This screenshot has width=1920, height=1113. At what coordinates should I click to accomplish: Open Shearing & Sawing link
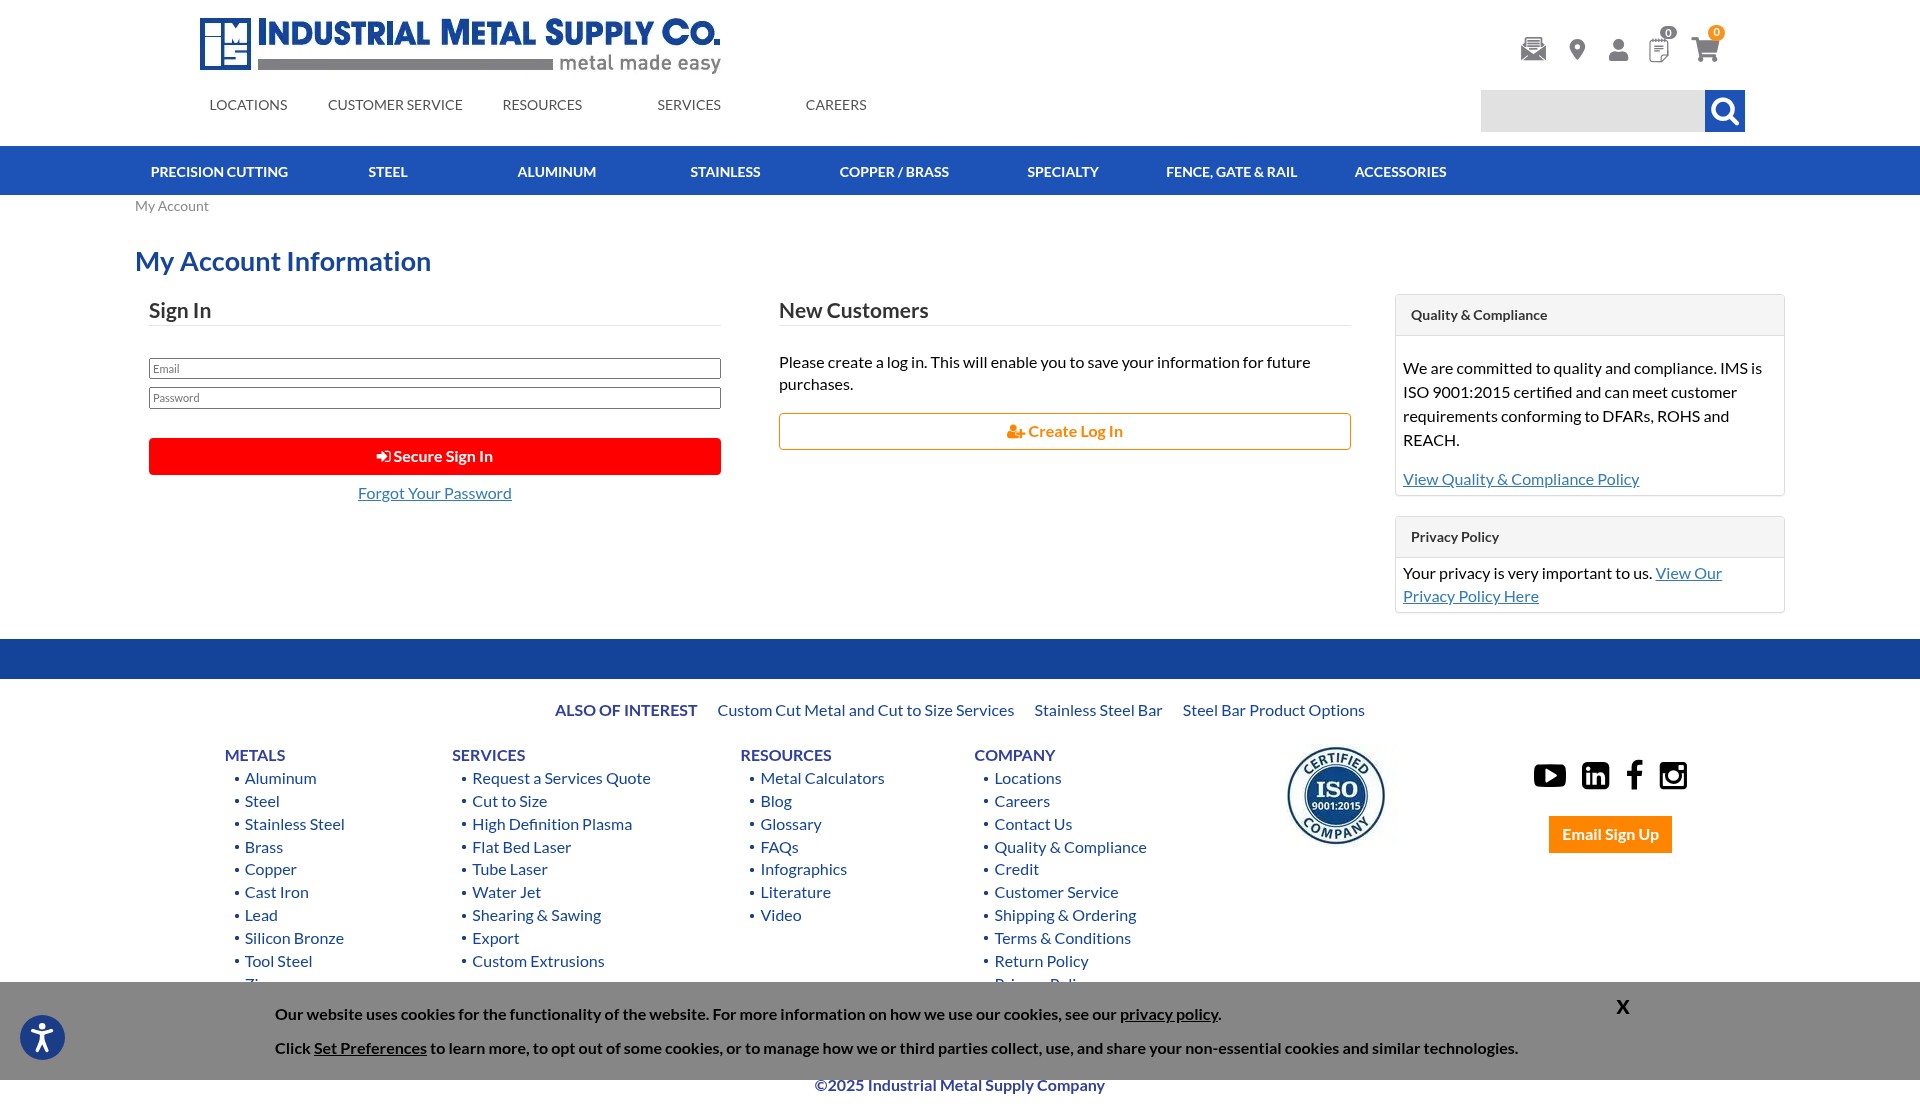(x=537, y=916)
